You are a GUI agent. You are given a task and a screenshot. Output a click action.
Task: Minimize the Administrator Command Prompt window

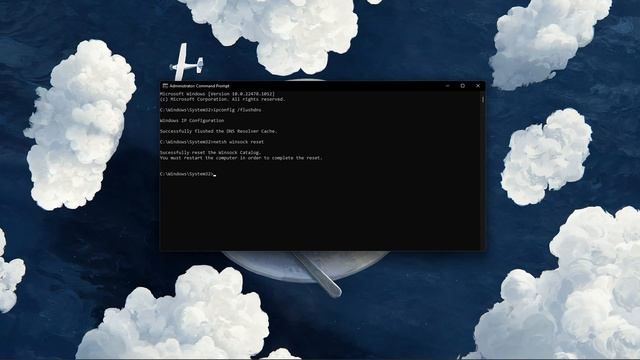(x=448, y=86)
